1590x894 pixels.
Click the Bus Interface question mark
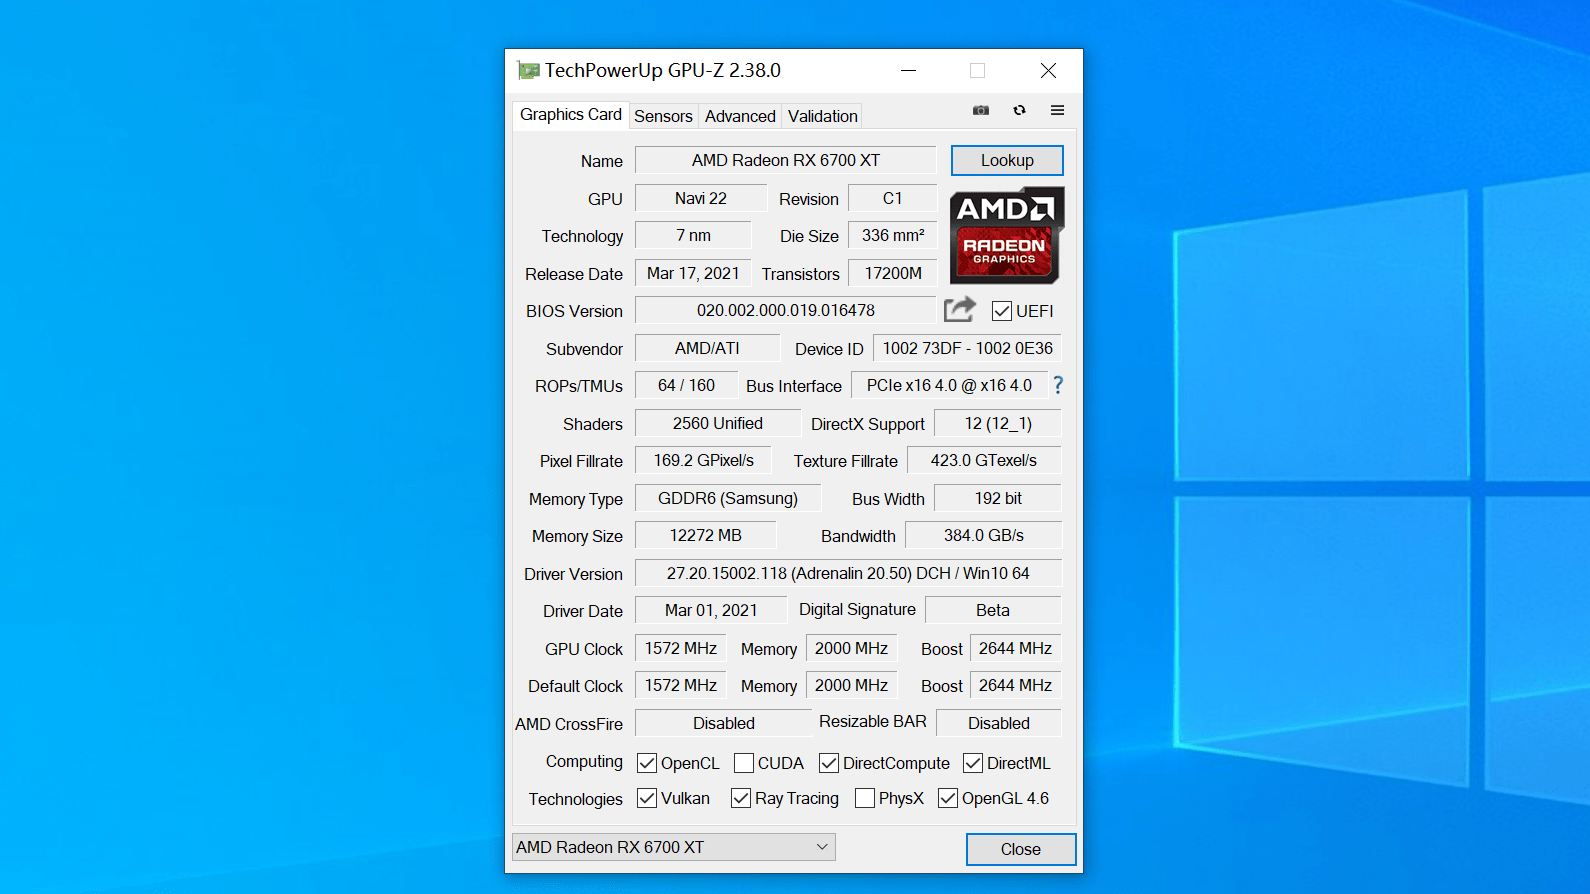(x=1058, y=385)
